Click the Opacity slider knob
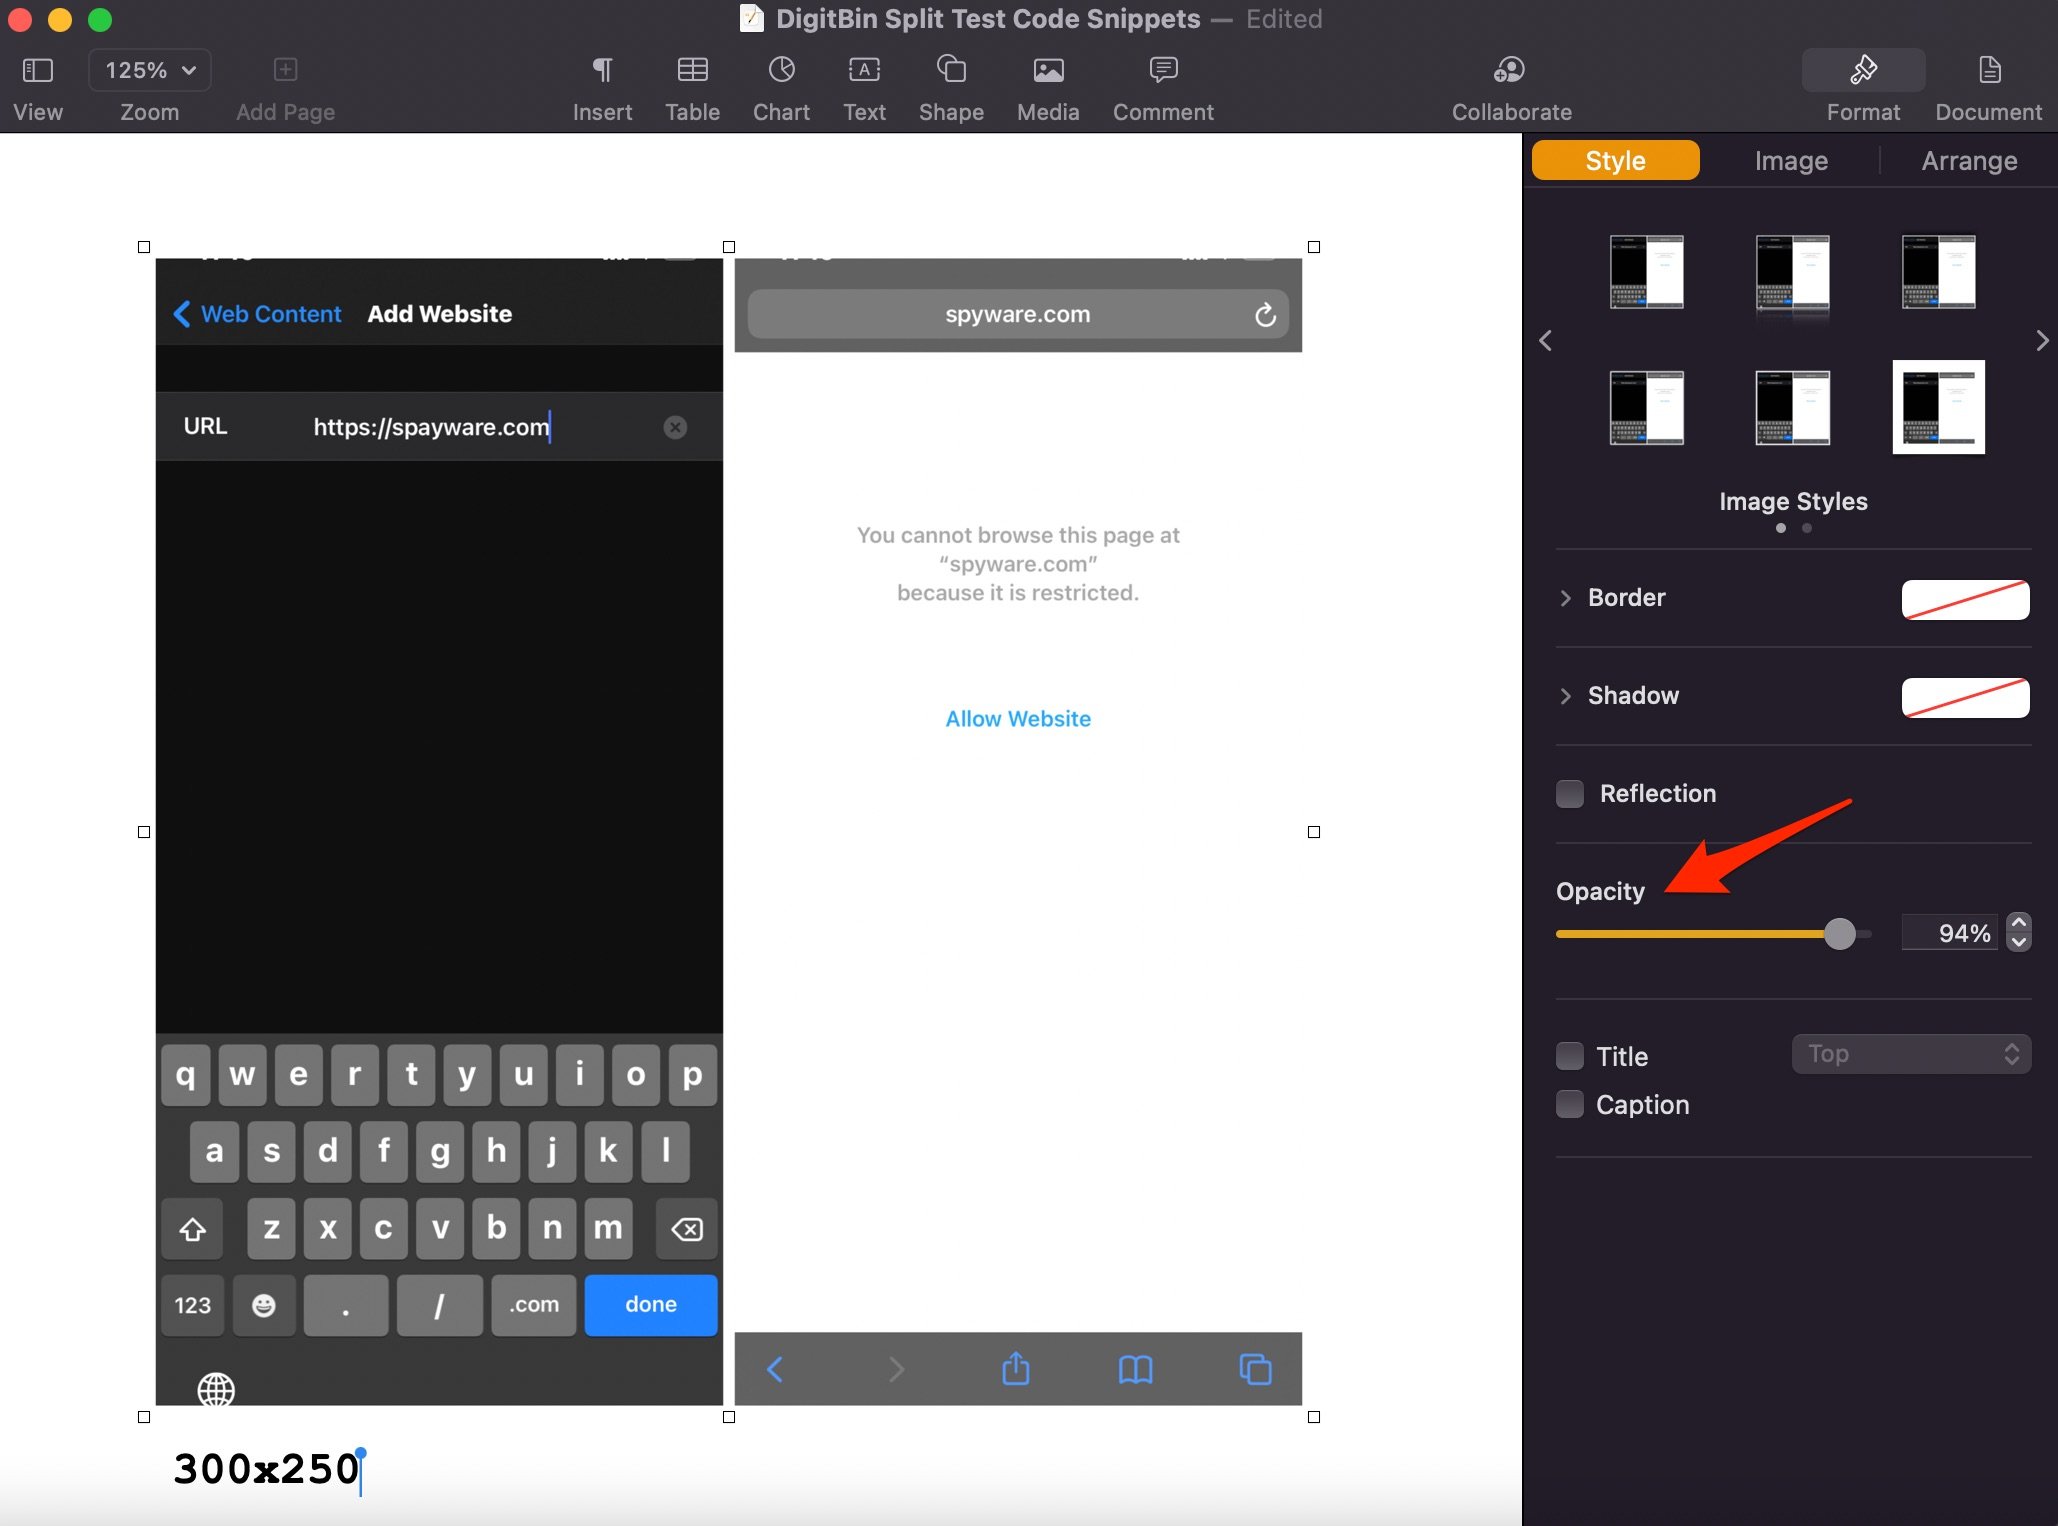Screen dimensions: 2058x1526 coord(1839,934)
